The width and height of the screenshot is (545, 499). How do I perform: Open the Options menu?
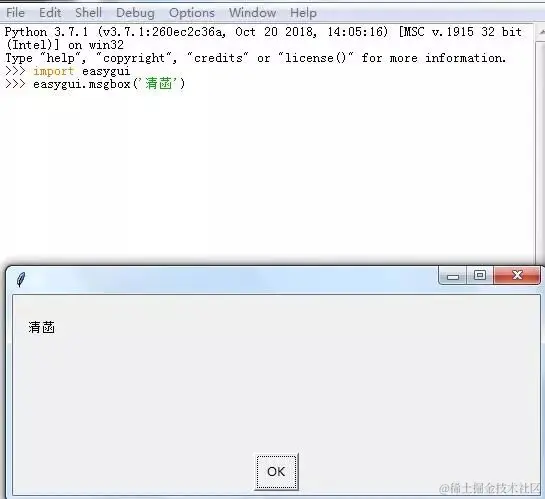pos(192,13)
